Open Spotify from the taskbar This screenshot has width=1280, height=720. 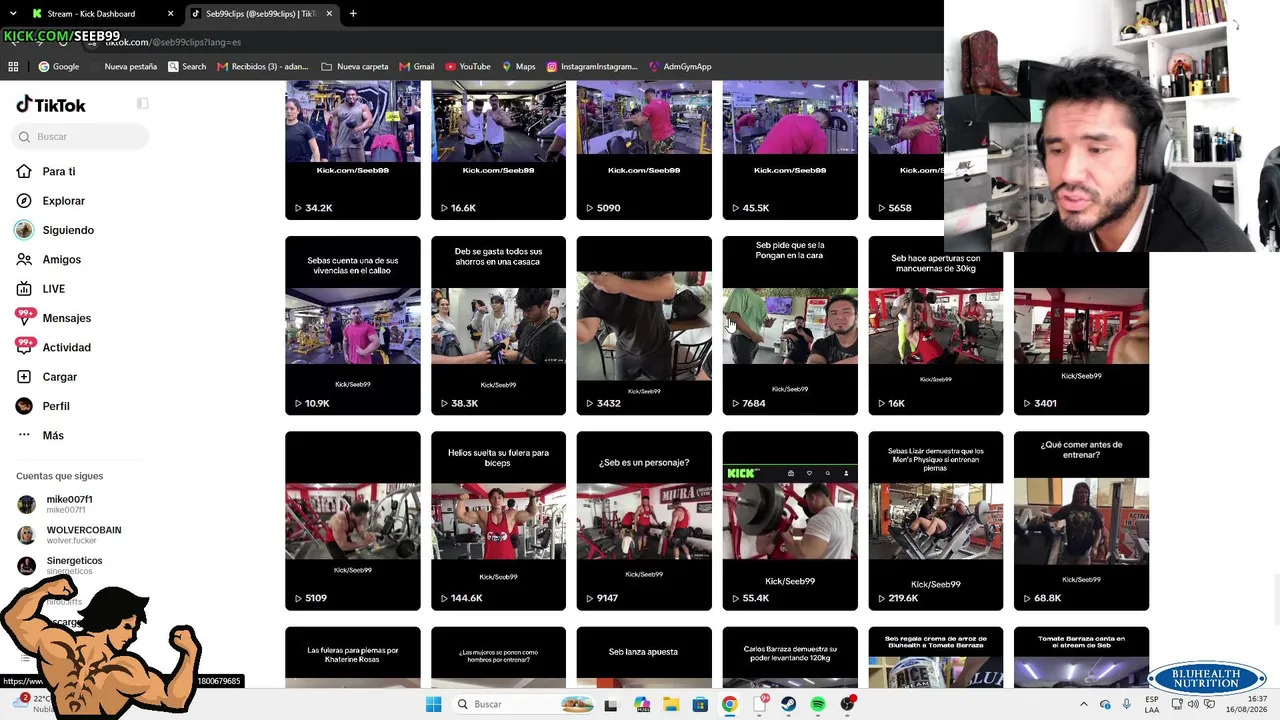[x=818, y=704]
